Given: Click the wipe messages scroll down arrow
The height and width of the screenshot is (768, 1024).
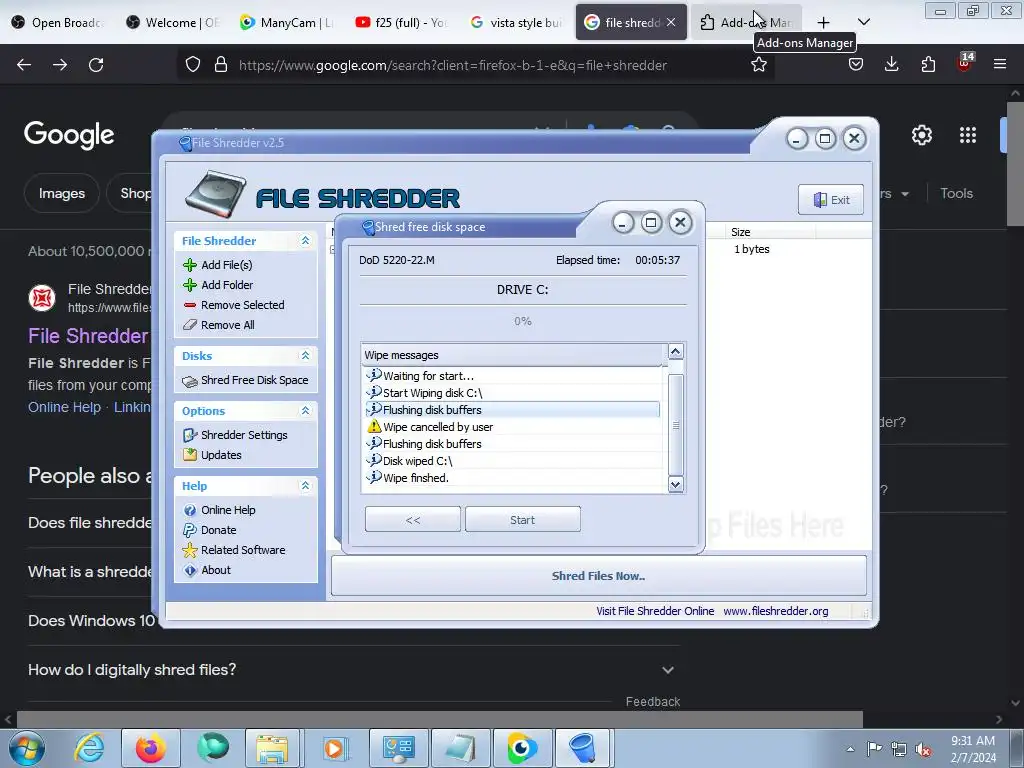Looking at the screenshot, I should 676,485.
